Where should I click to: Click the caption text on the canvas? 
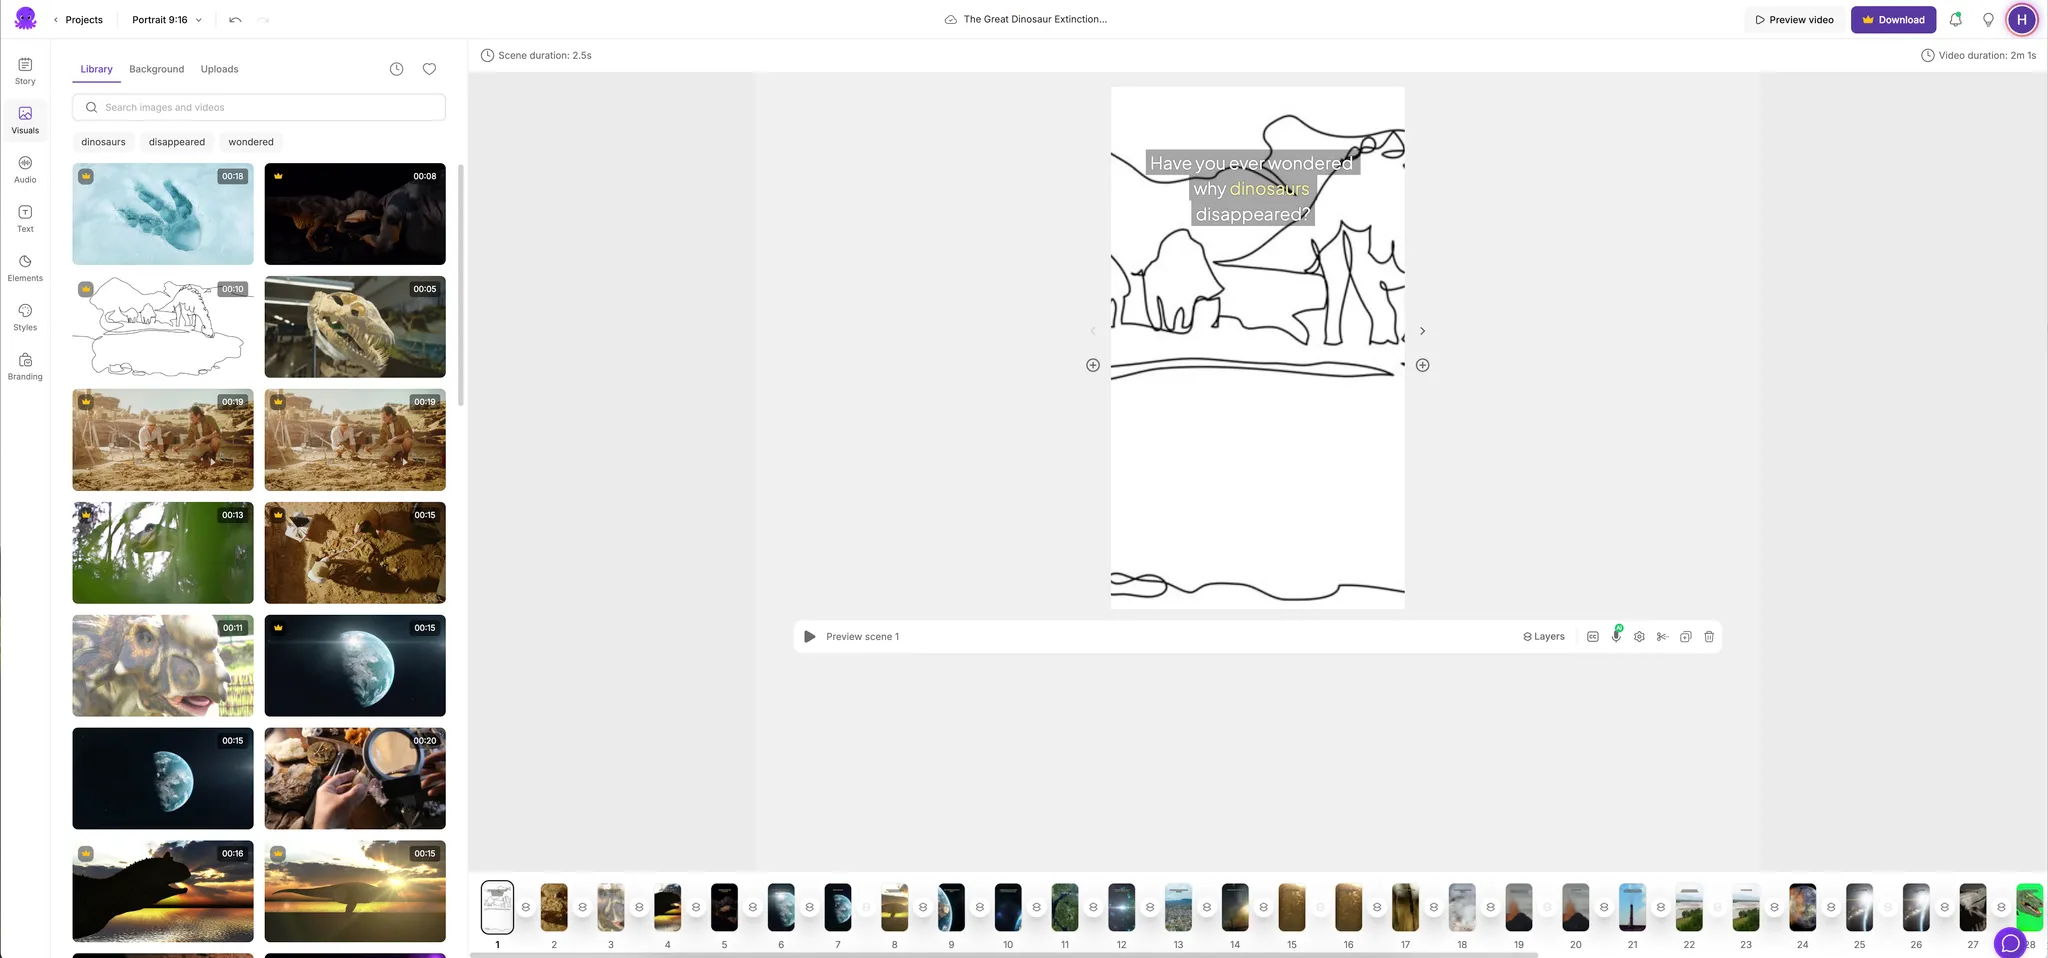coord(1251,189)
